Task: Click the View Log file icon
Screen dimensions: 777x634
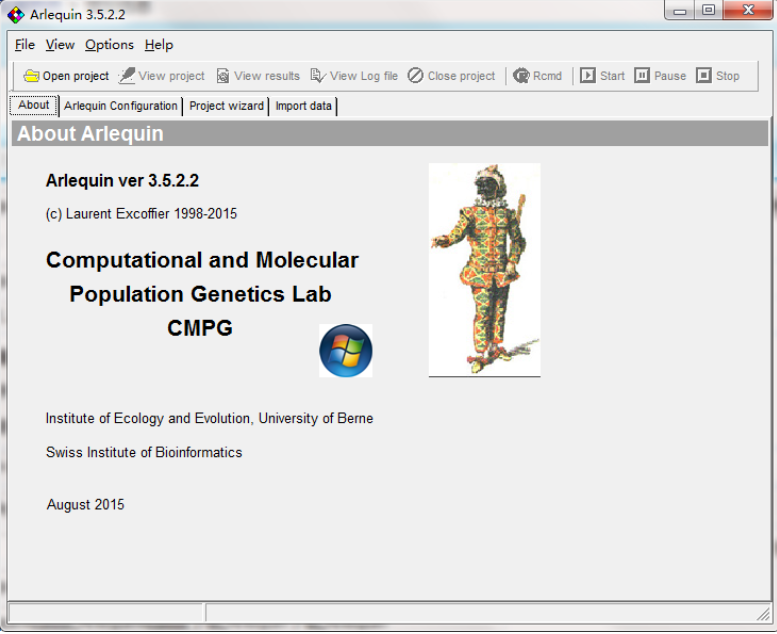Action: [318, 76]
